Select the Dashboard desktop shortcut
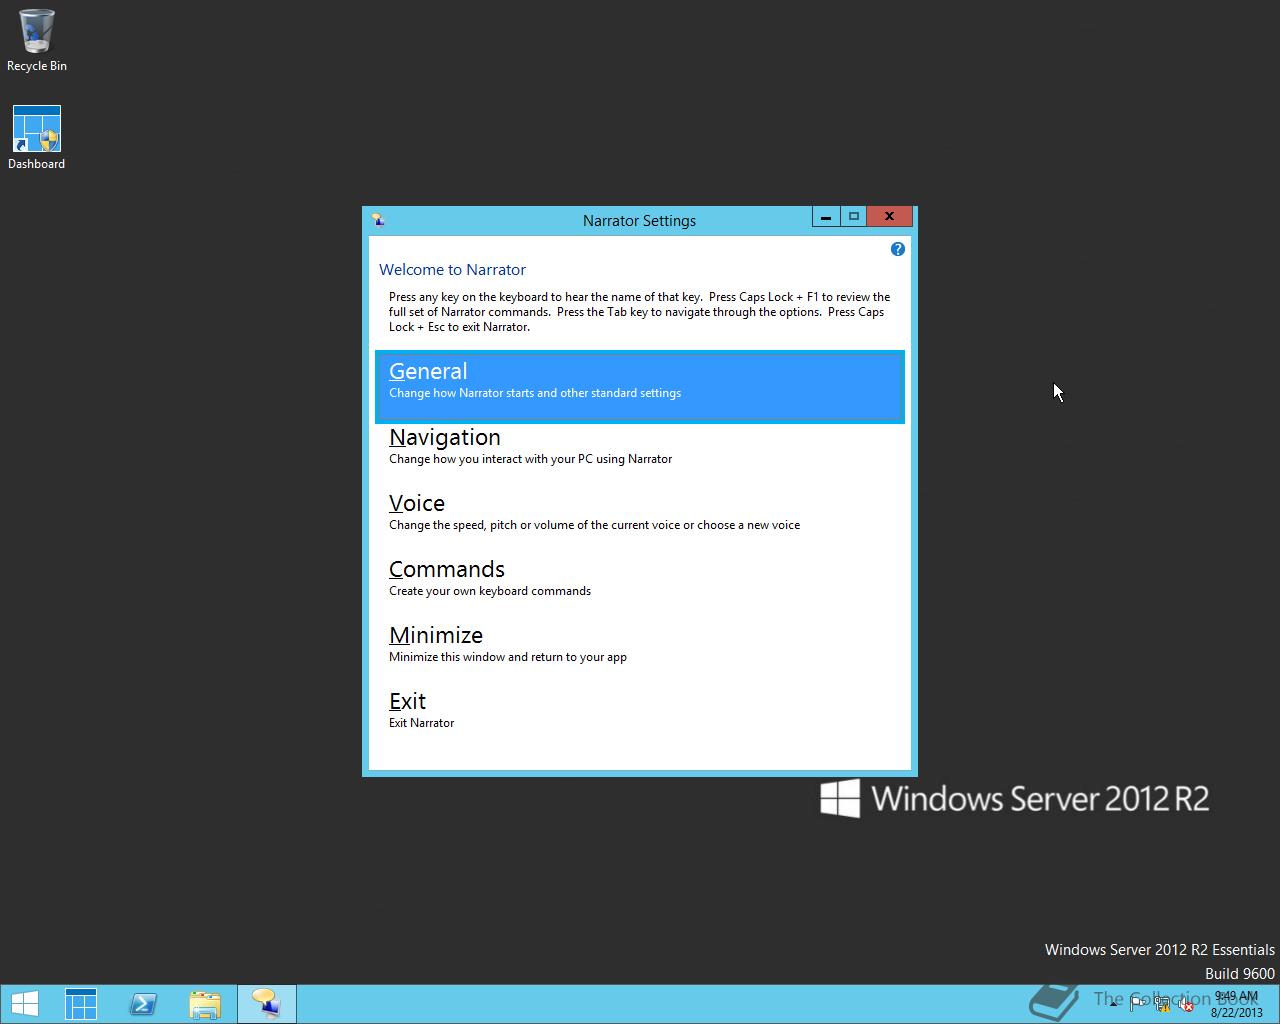The width and height of the screenshot is (1280, 1024). click(x=37, y=138)
